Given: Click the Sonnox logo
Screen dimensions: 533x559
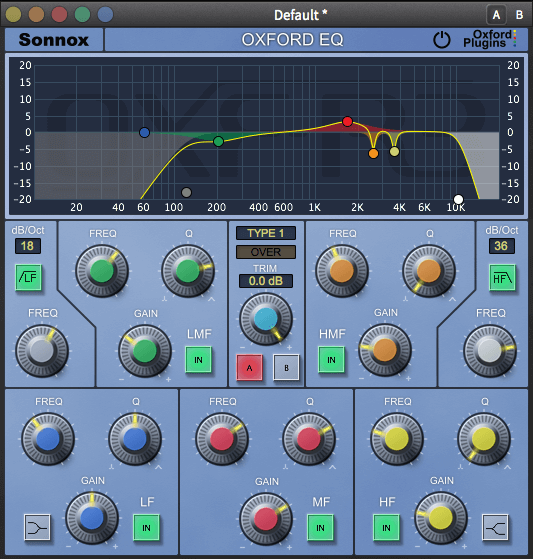Looking at the screenshot, I should click(53, 40).
